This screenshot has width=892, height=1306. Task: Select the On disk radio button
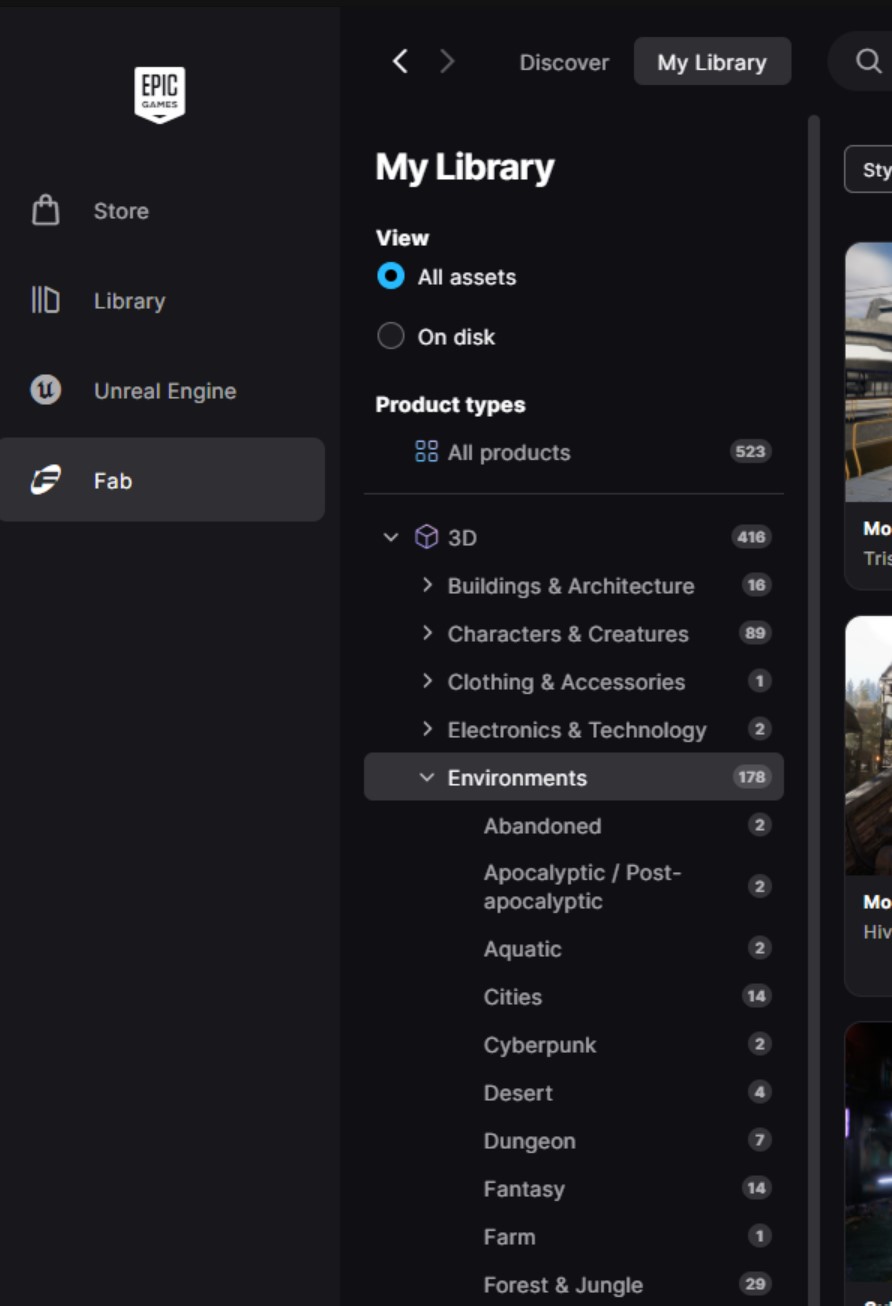pos(390,336)
